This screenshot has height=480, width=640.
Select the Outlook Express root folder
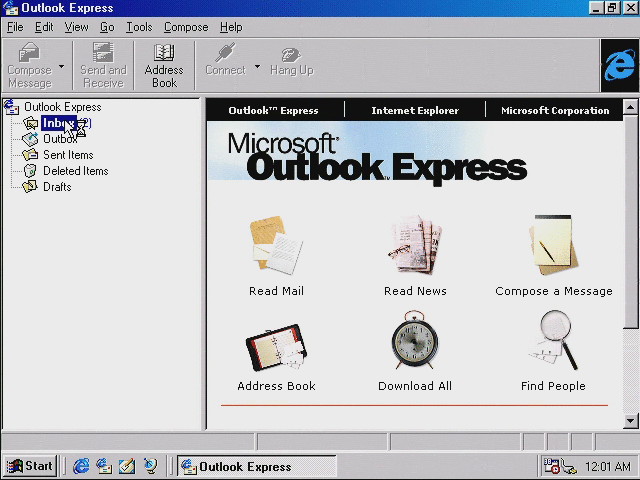tap(62, 107)
